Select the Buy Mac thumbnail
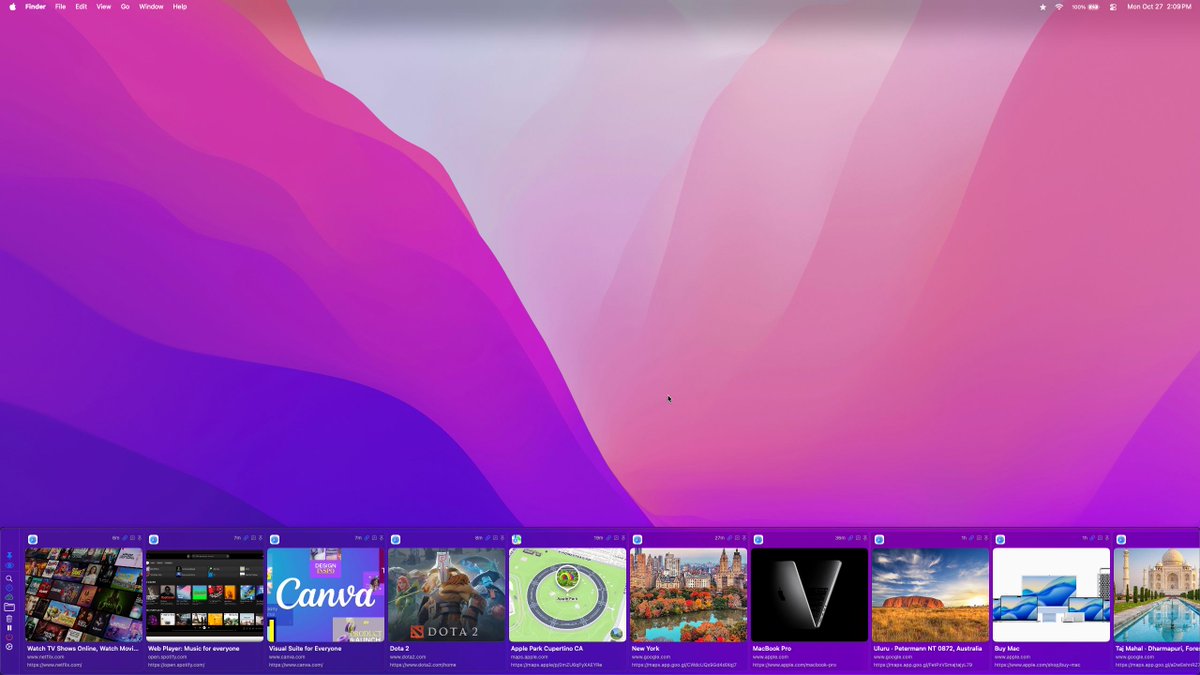1200x675 pixels. [x=1052, y=595]
